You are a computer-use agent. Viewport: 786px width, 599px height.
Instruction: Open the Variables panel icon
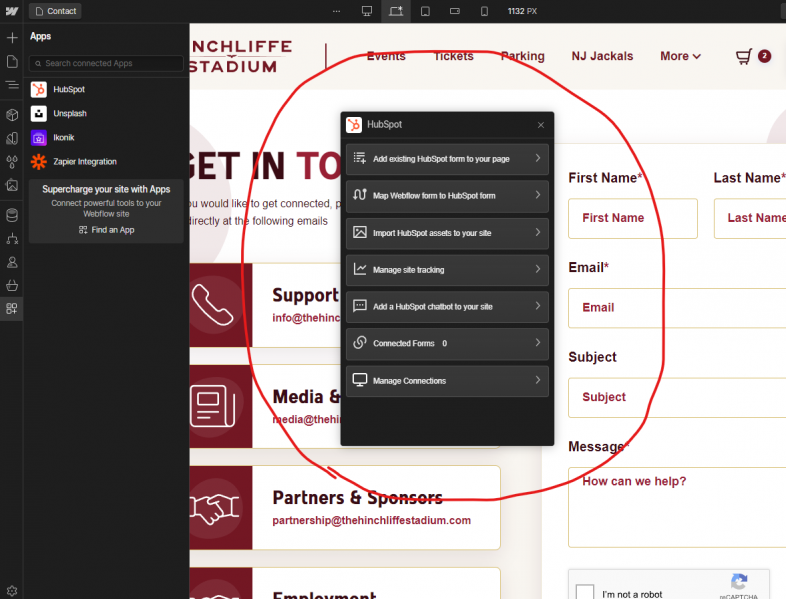pyautogui.click(x=12, y=138)
